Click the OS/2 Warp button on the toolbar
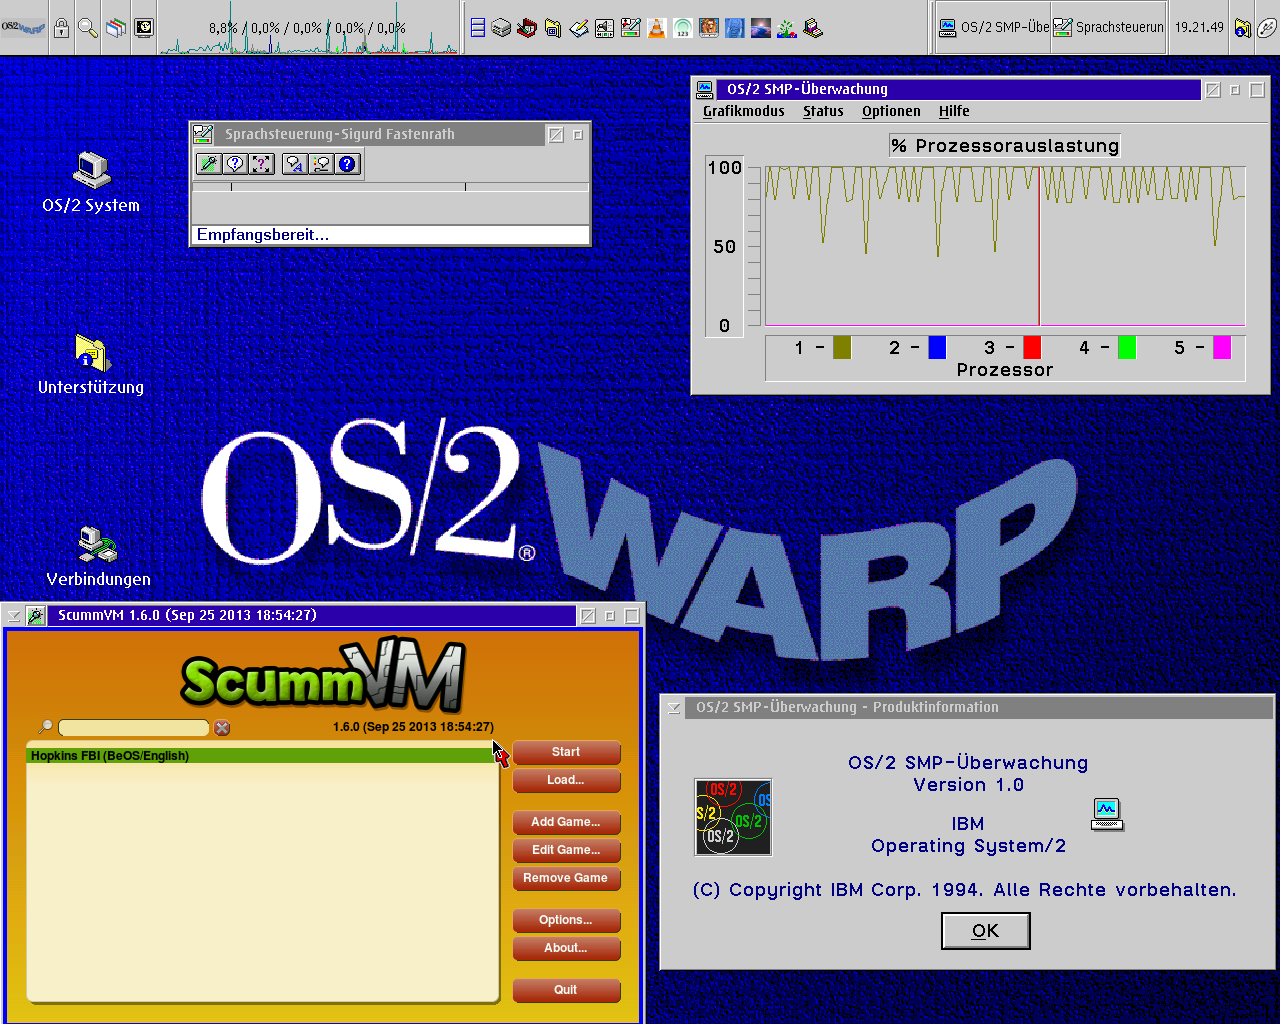 point(23,27)
